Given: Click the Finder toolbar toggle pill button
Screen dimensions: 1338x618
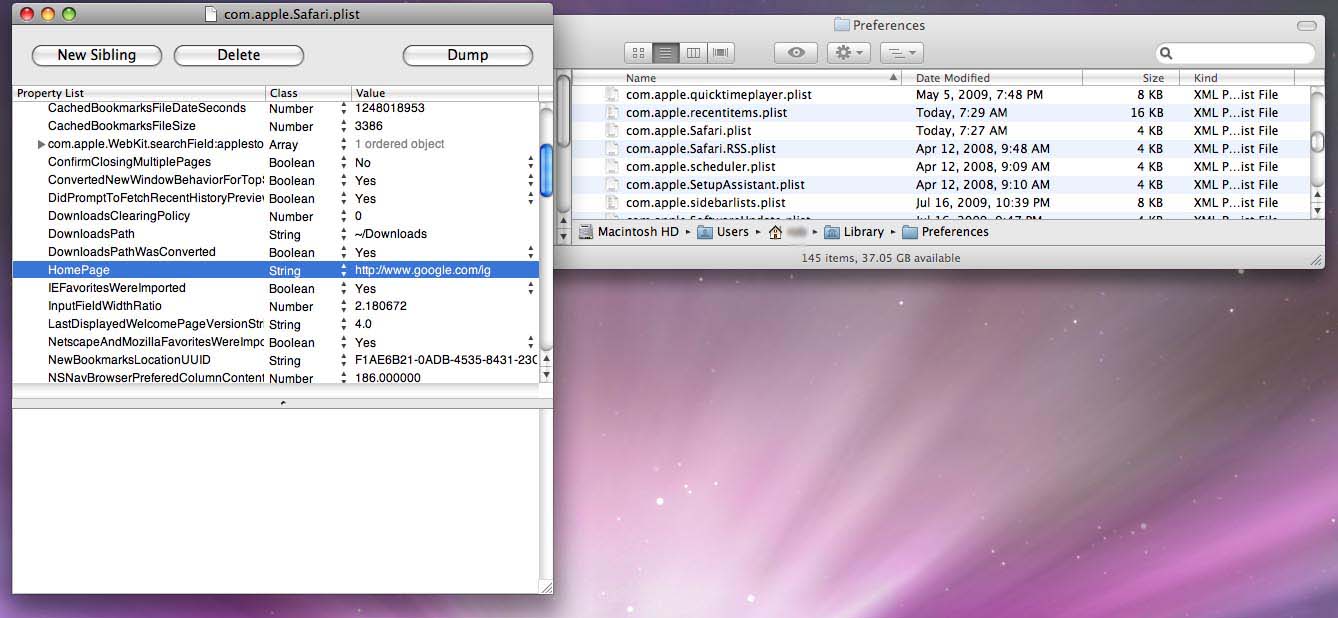Looking at the screenshot, I should pyautogui.click(x=1307, y=25).
